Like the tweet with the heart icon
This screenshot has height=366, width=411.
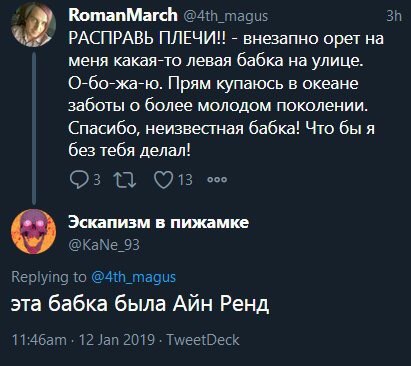pyautogui.click(x=164, y=180)
